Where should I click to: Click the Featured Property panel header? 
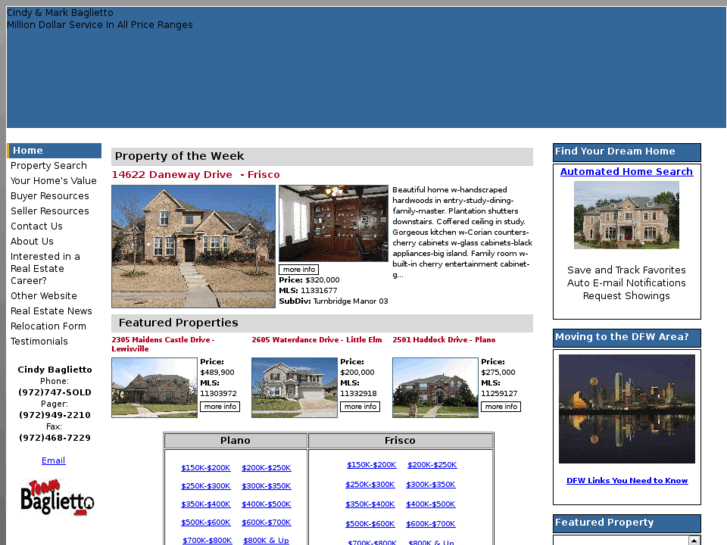pos(627,523)
